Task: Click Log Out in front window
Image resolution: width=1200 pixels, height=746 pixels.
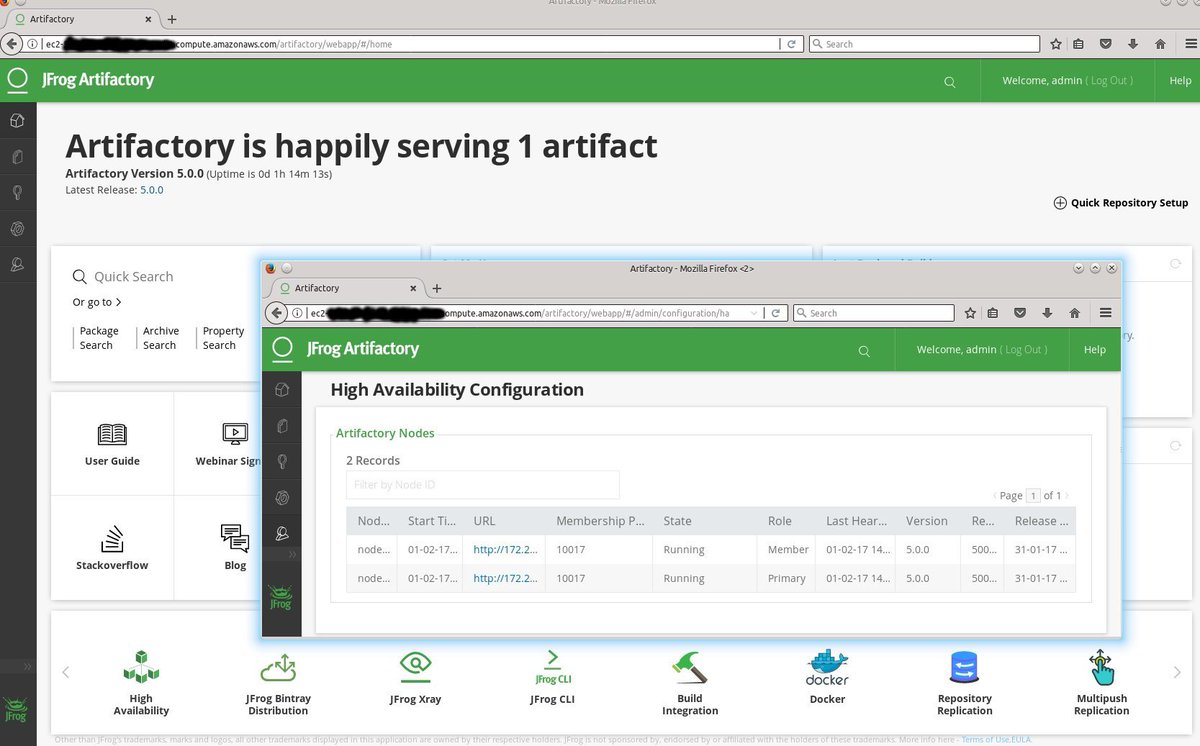Action: [x=1024, y=350]
